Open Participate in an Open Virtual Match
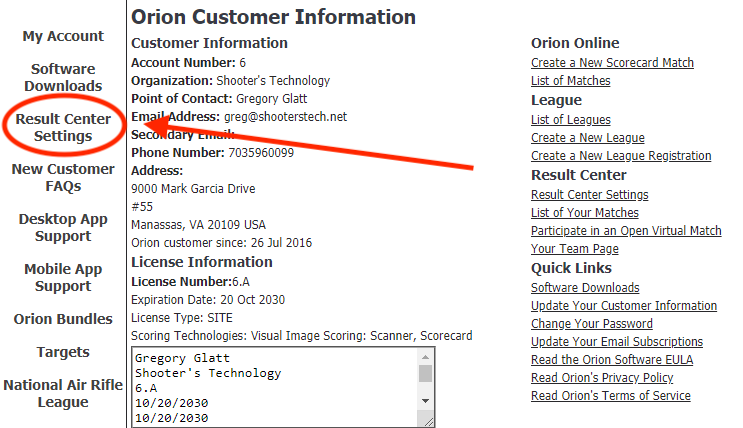The width and height of the screenshot is (743, 428). pyautogui.click(x=626, y=231)
